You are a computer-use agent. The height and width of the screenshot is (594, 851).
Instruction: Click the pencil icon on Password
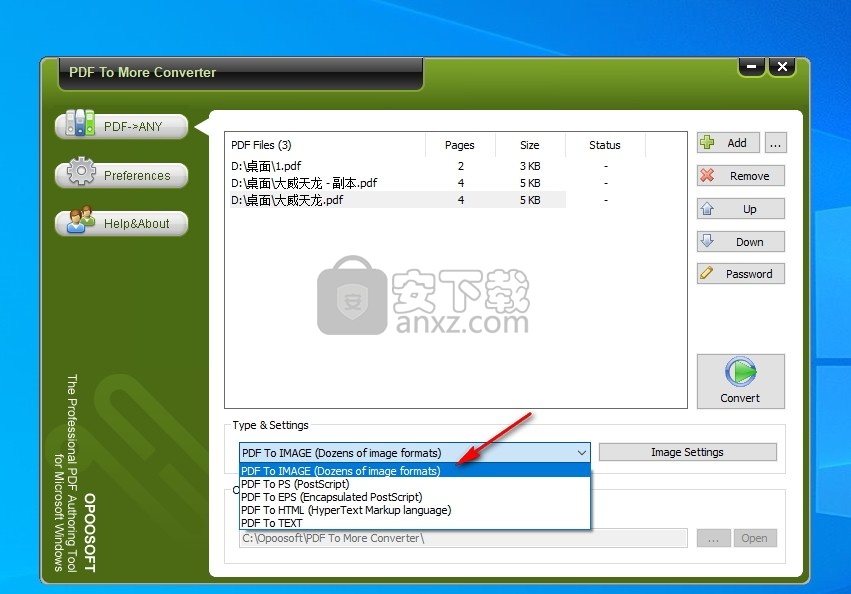(707, 273)
